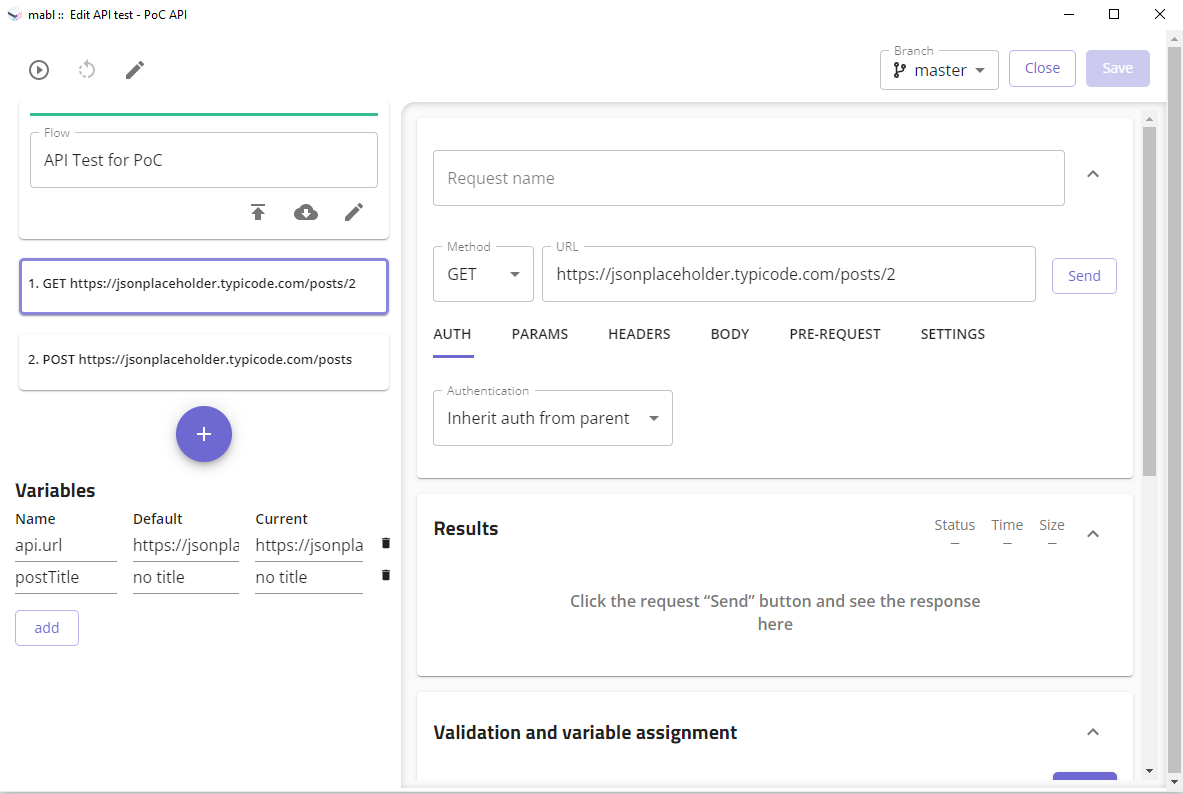Image resolution: width=1183 pixels, height=794 pixels.
Task: Add a new request with plus button
Action: (x=204, y=434)
